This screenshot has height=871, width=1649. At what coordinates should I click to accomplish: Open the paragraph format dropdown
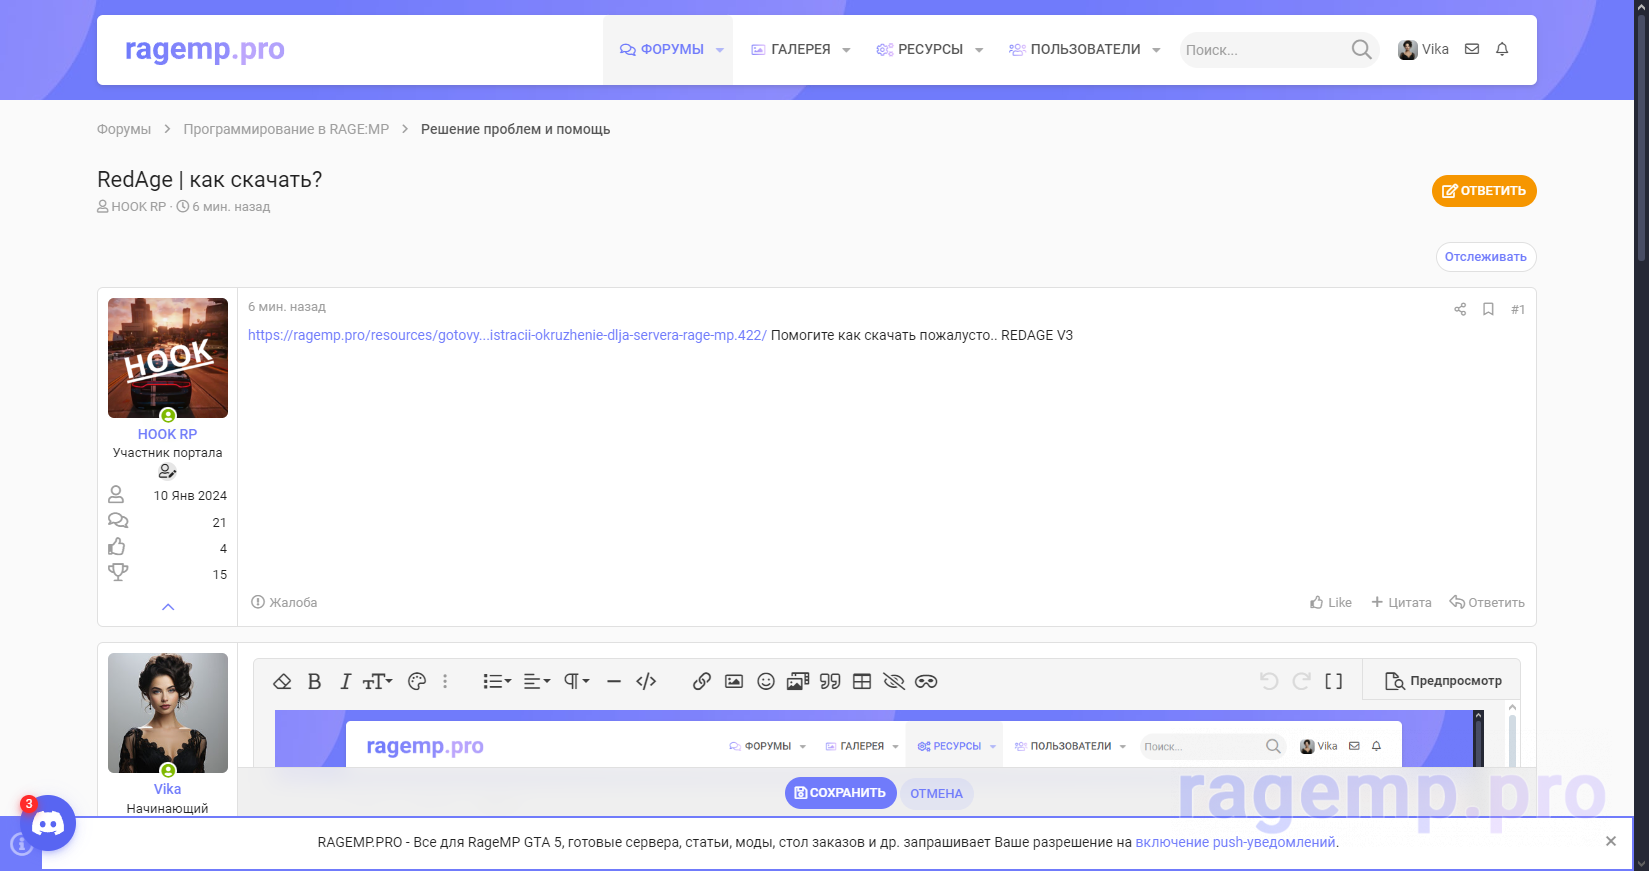577,681
